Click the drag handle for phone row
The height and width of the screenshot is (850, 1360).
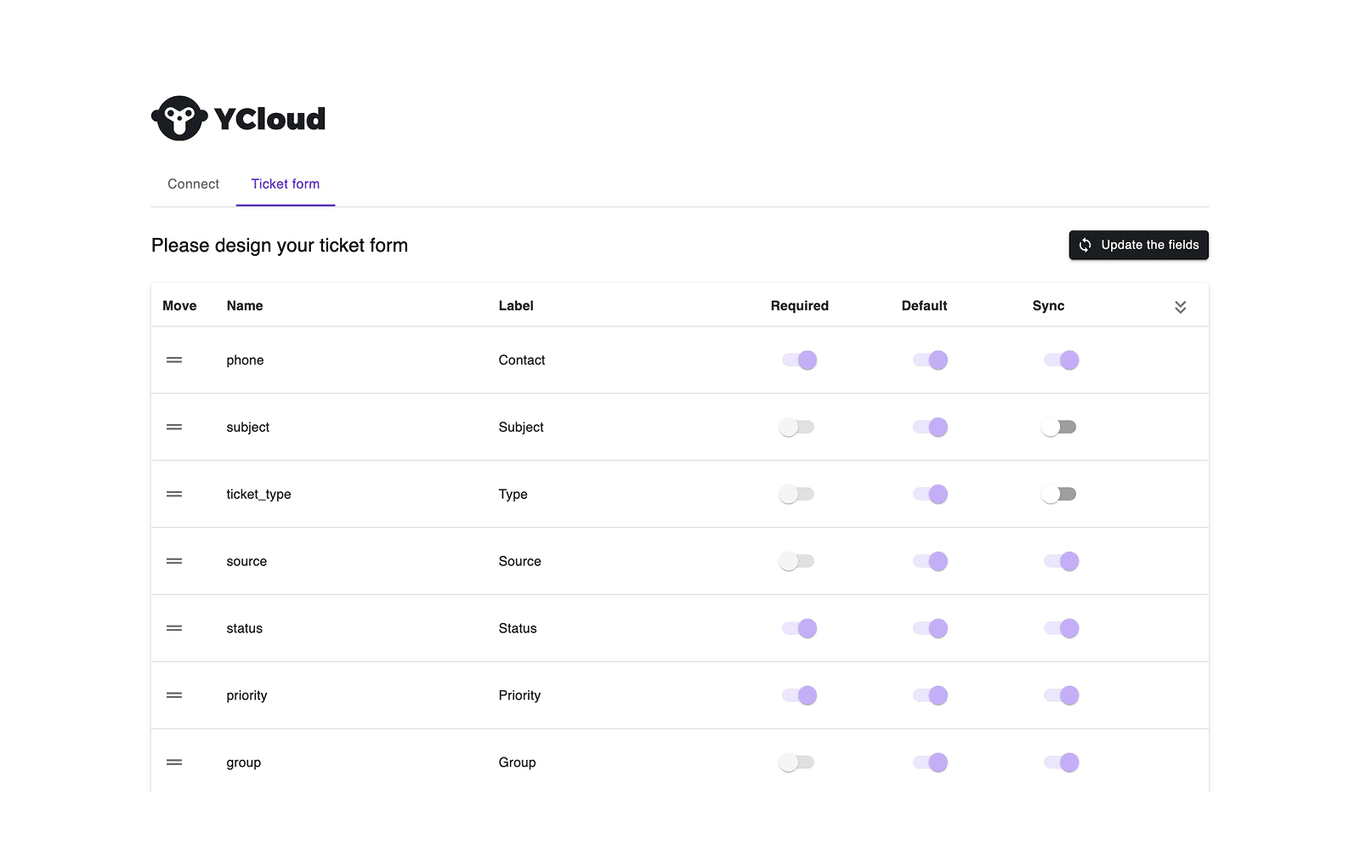coord(174,360)
